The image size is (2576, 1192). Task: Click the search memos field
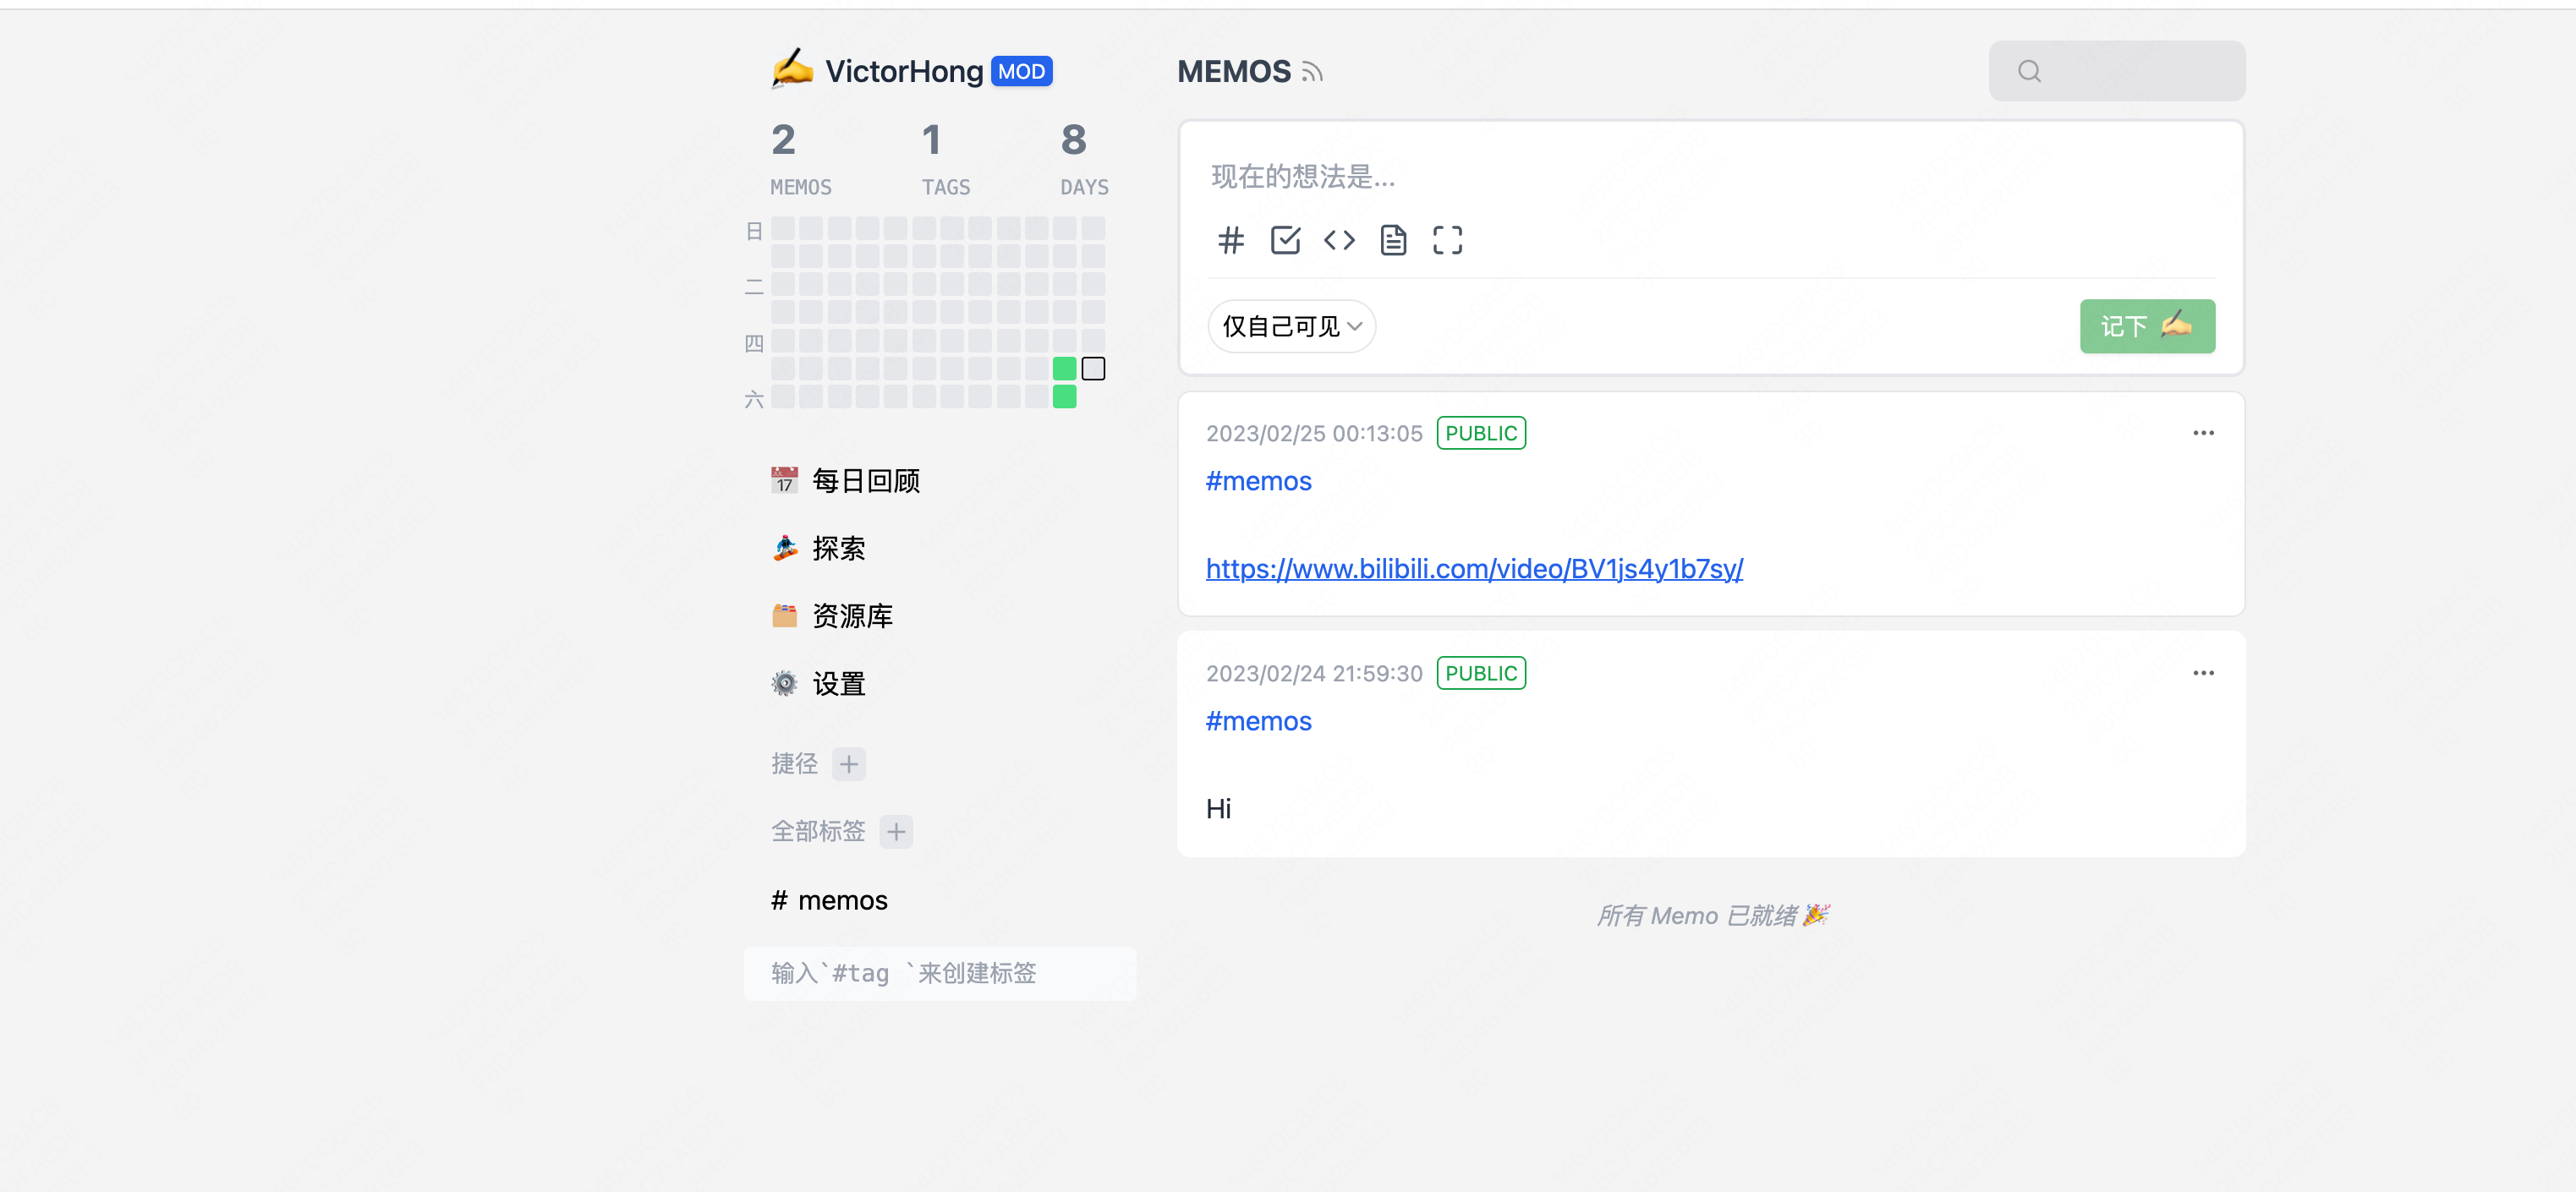pyautogui.click(x=2130, y=71)
